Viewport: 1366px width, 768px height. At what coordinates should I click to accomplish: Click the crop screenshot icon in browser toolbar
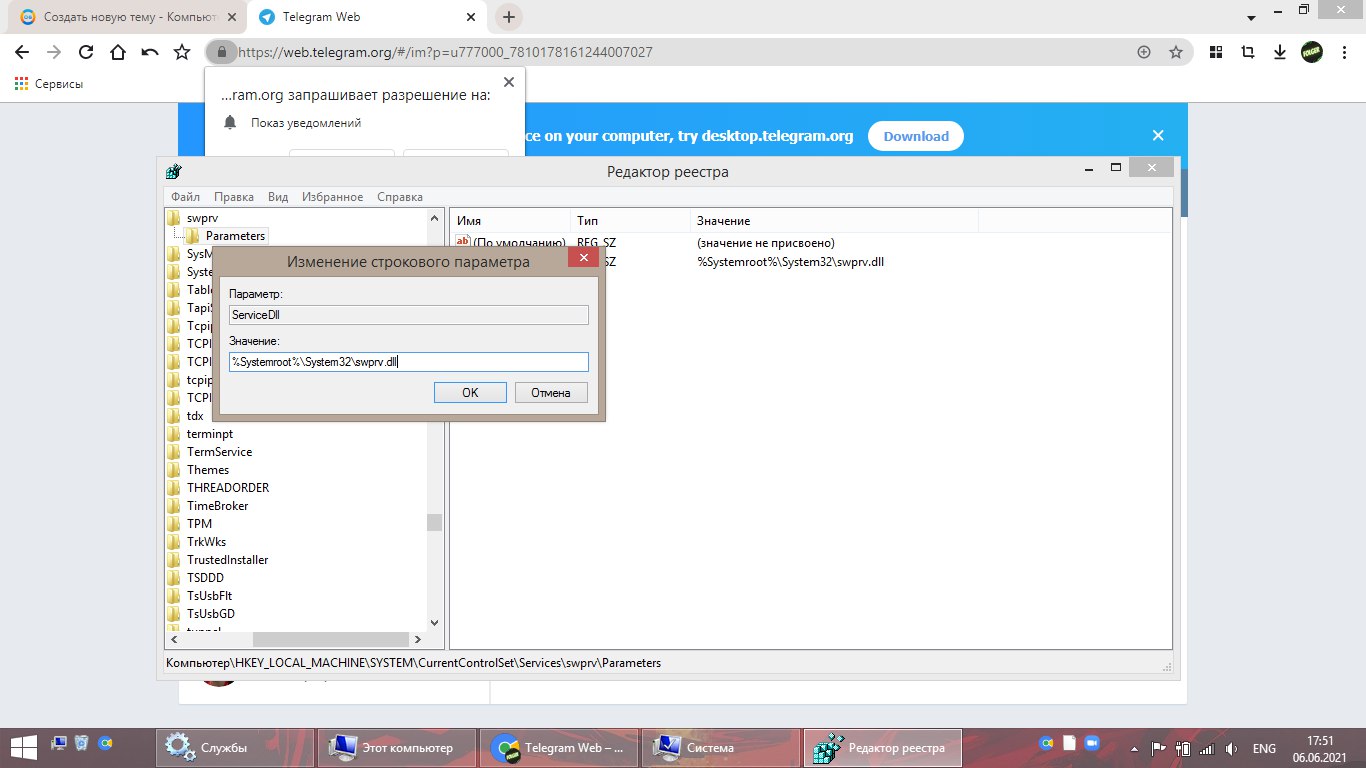click(1248, 52)
